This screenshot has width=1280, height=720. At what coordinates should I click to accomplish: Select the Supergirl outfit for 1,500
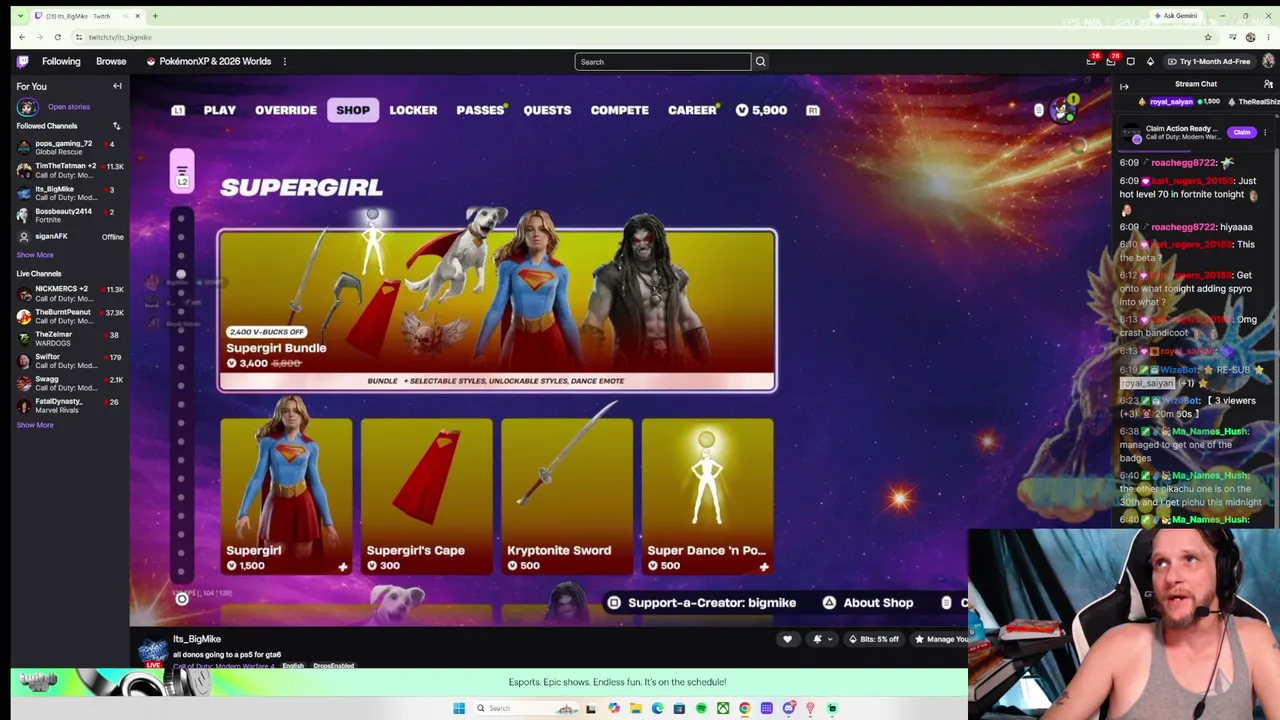point(286,496)
